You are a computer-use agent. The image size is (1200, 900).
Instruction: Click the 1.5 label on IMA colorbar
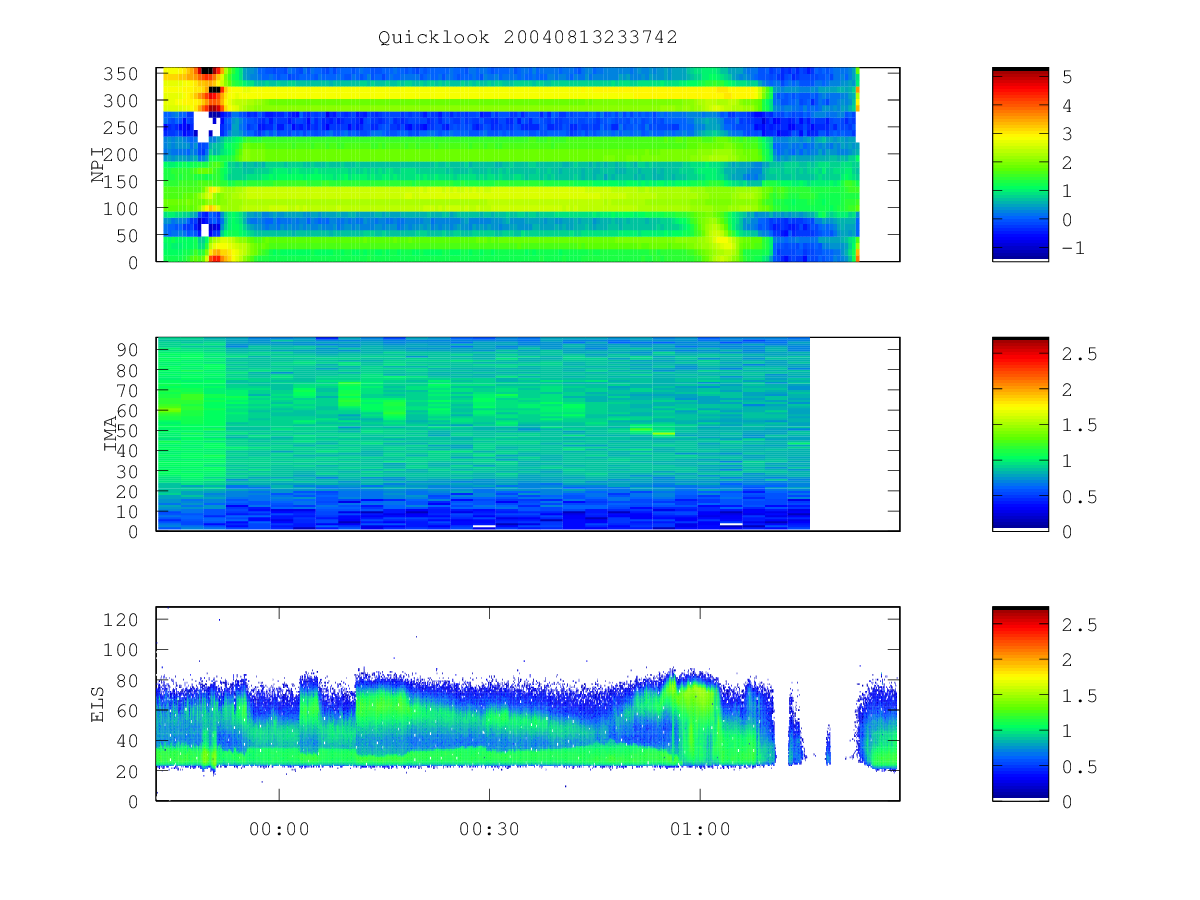[1079, 425]
